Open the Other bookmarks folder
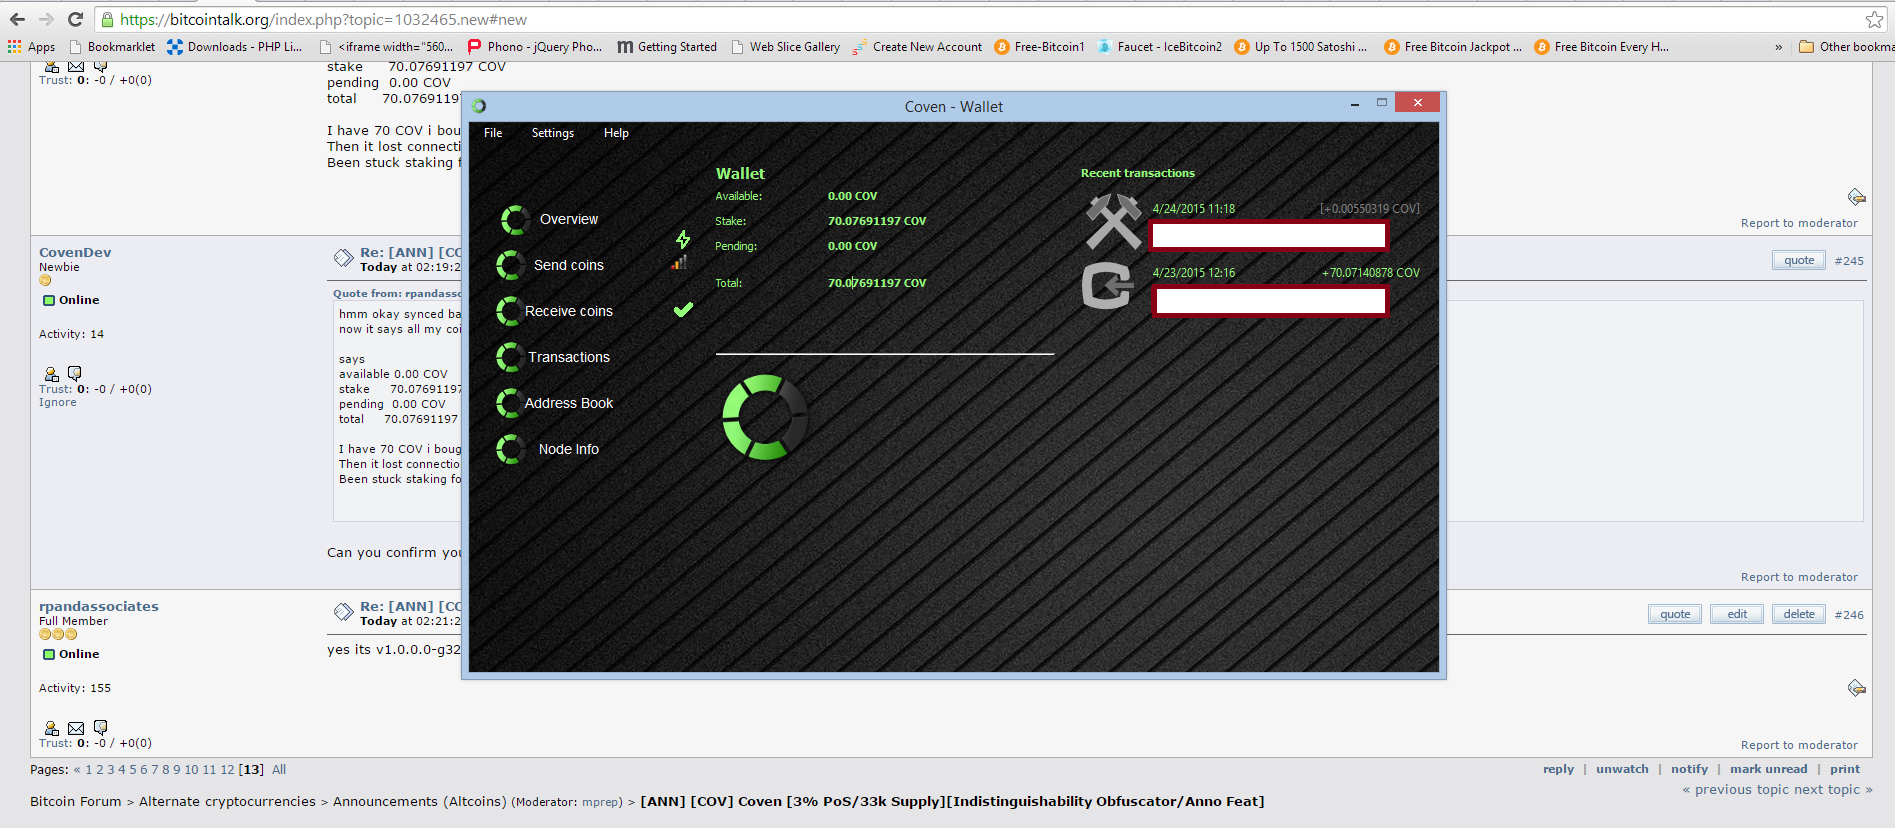The image size is (1895, 828). [x=1846, y=47]
